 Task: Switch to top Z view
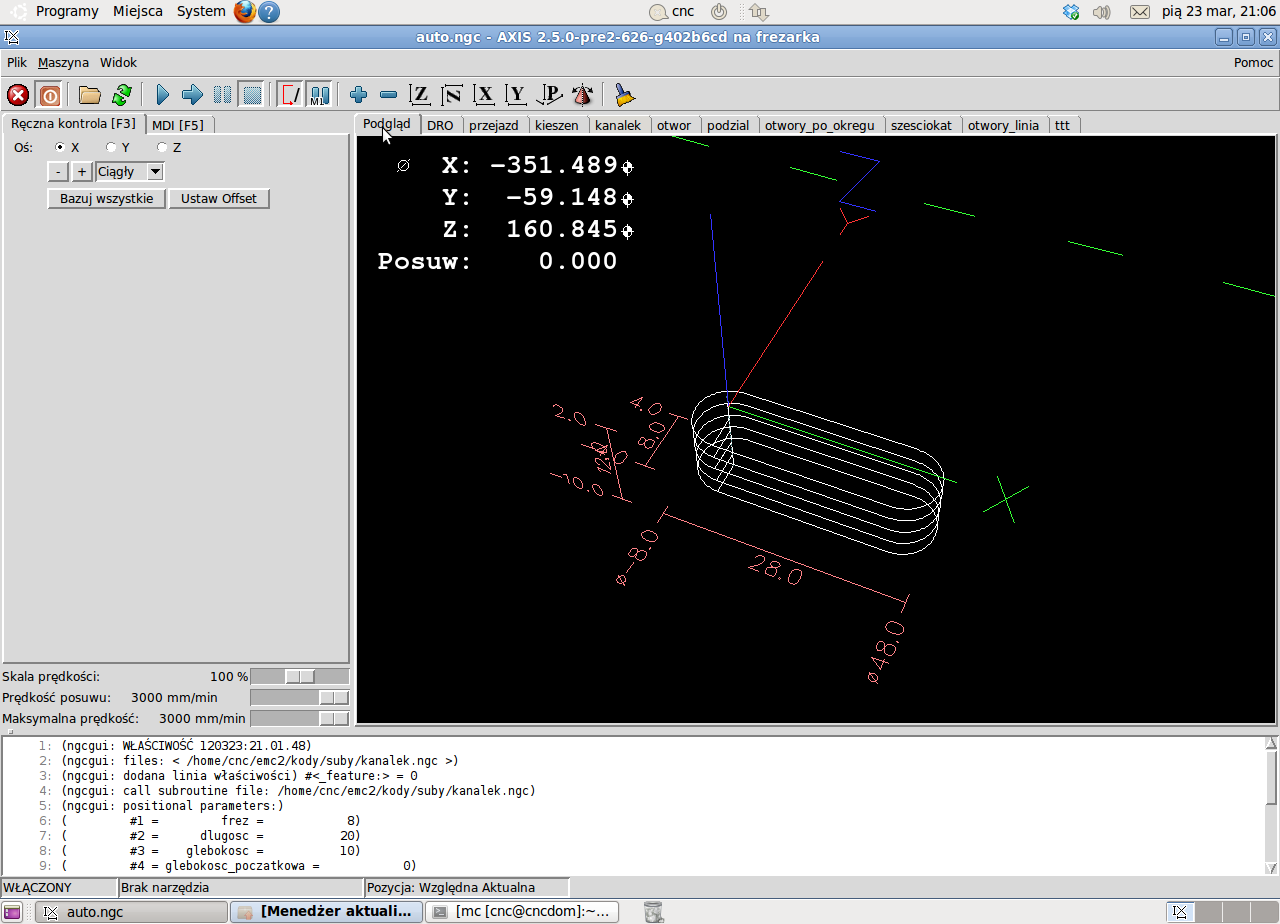point(420,95)
